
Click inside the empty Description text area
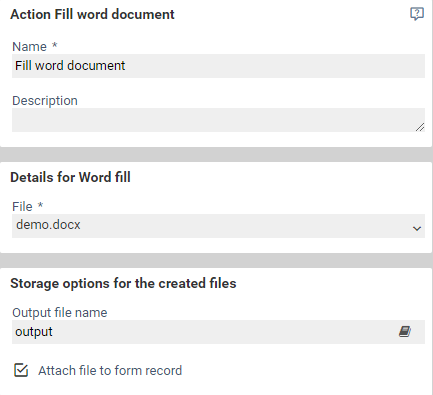pyautogui.click(x=218, y=120)
